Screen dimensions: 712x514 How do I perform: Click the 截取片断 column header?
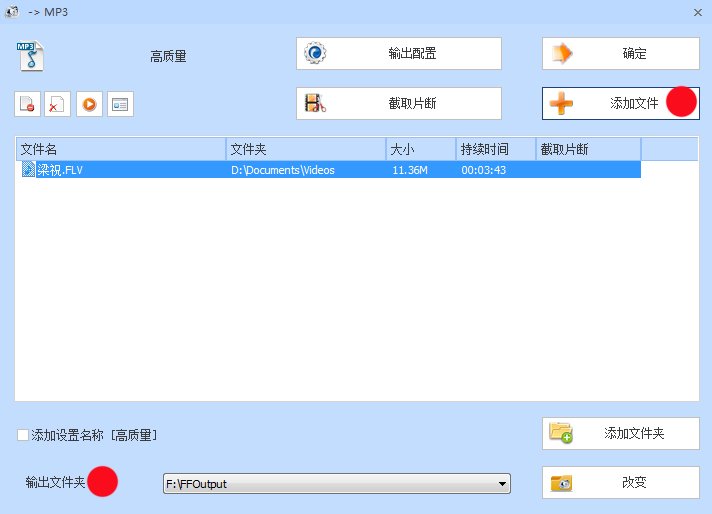coord(588,149)
